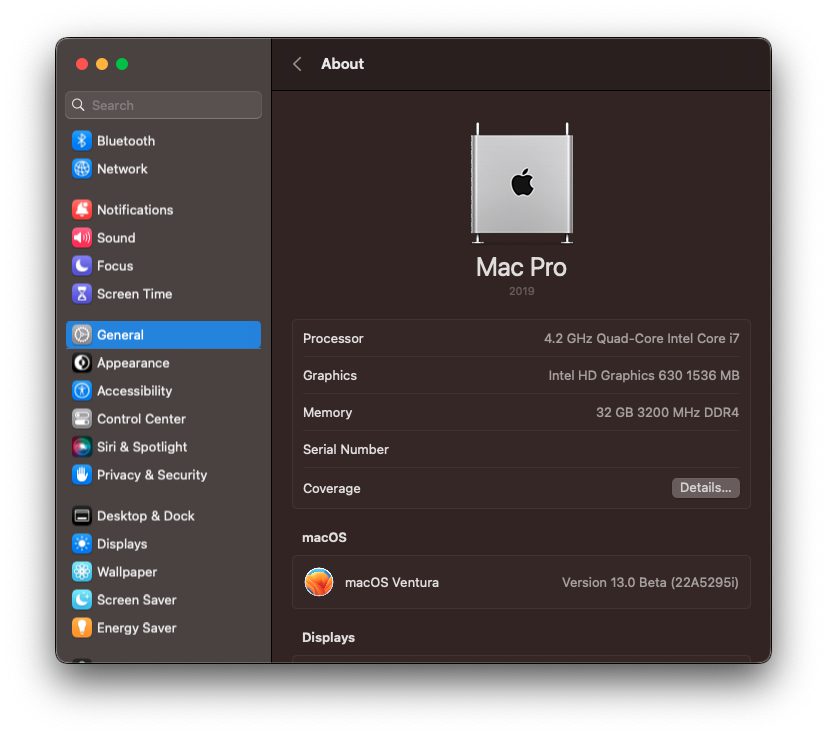Click the Displays sun icon

click(x=82, y=543)
